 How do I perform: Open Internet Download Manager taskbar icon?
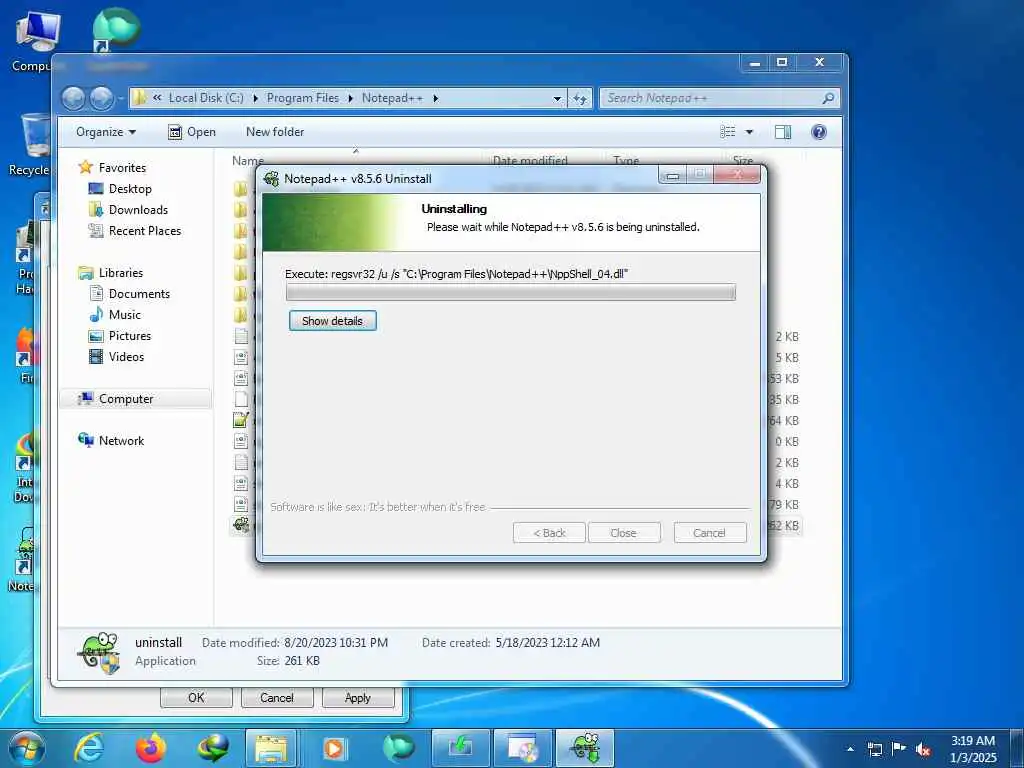214,748
